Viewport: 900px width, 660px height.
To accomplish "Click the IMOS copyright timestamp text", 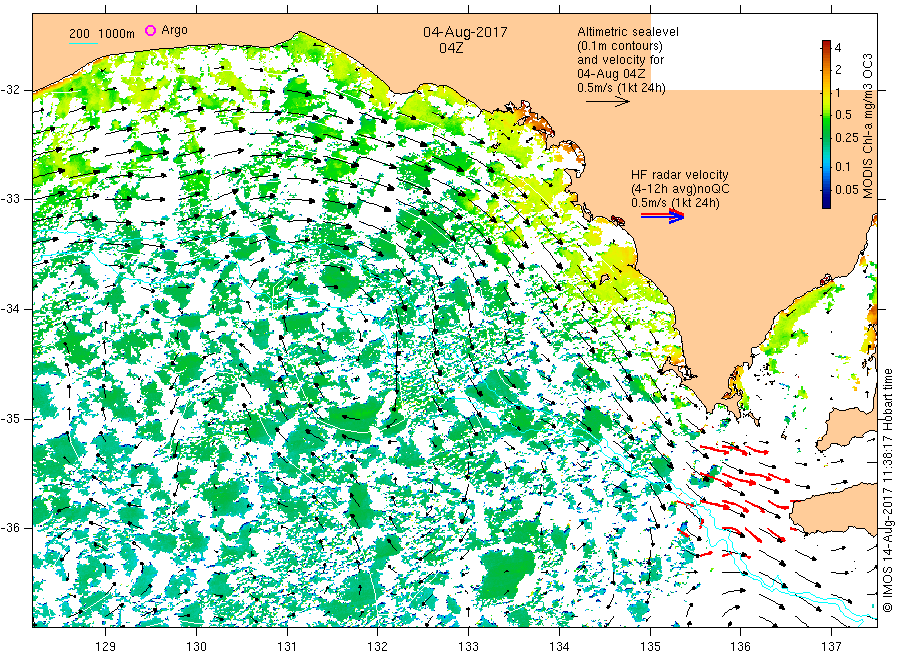I will pos(887,491).
